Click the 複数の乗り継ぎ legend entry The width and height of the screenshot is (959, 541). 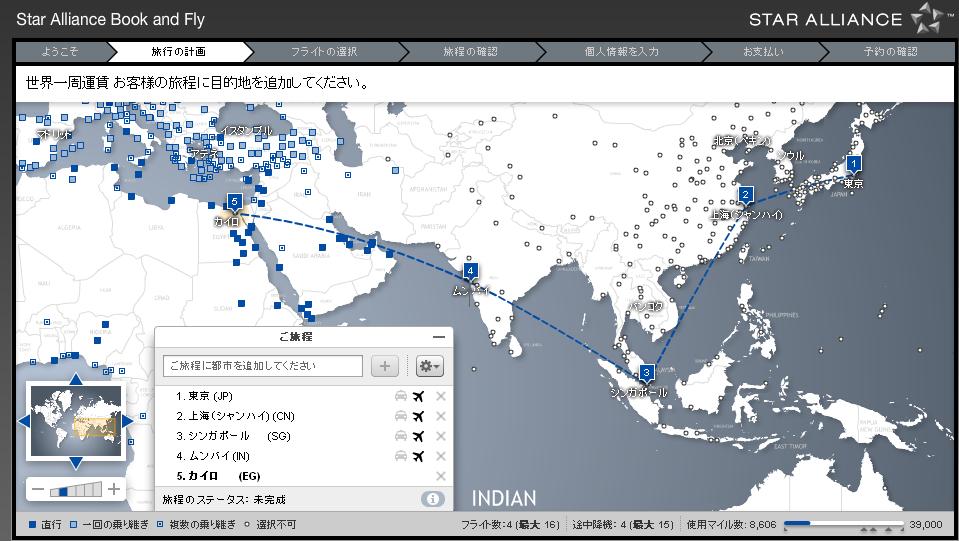196,524
